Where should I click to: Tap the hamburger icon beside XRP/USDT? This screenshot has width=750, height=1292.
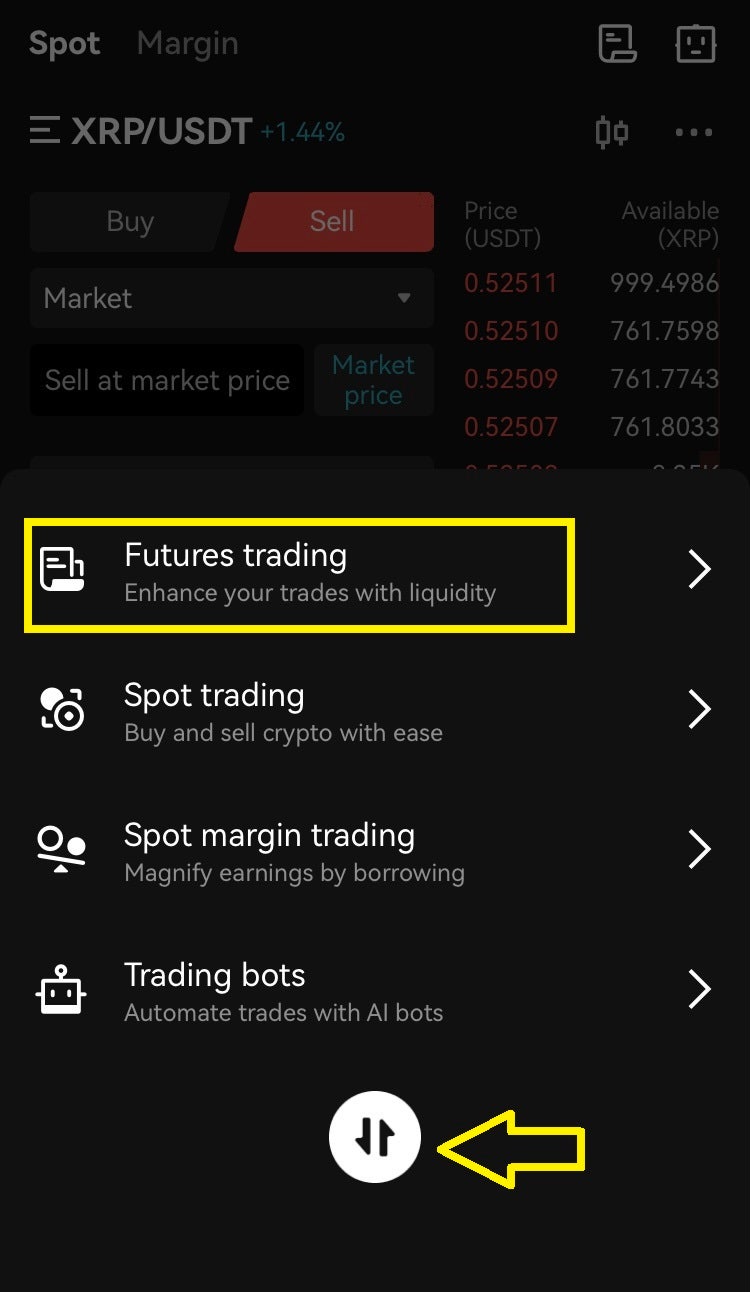tap(45, 131)
